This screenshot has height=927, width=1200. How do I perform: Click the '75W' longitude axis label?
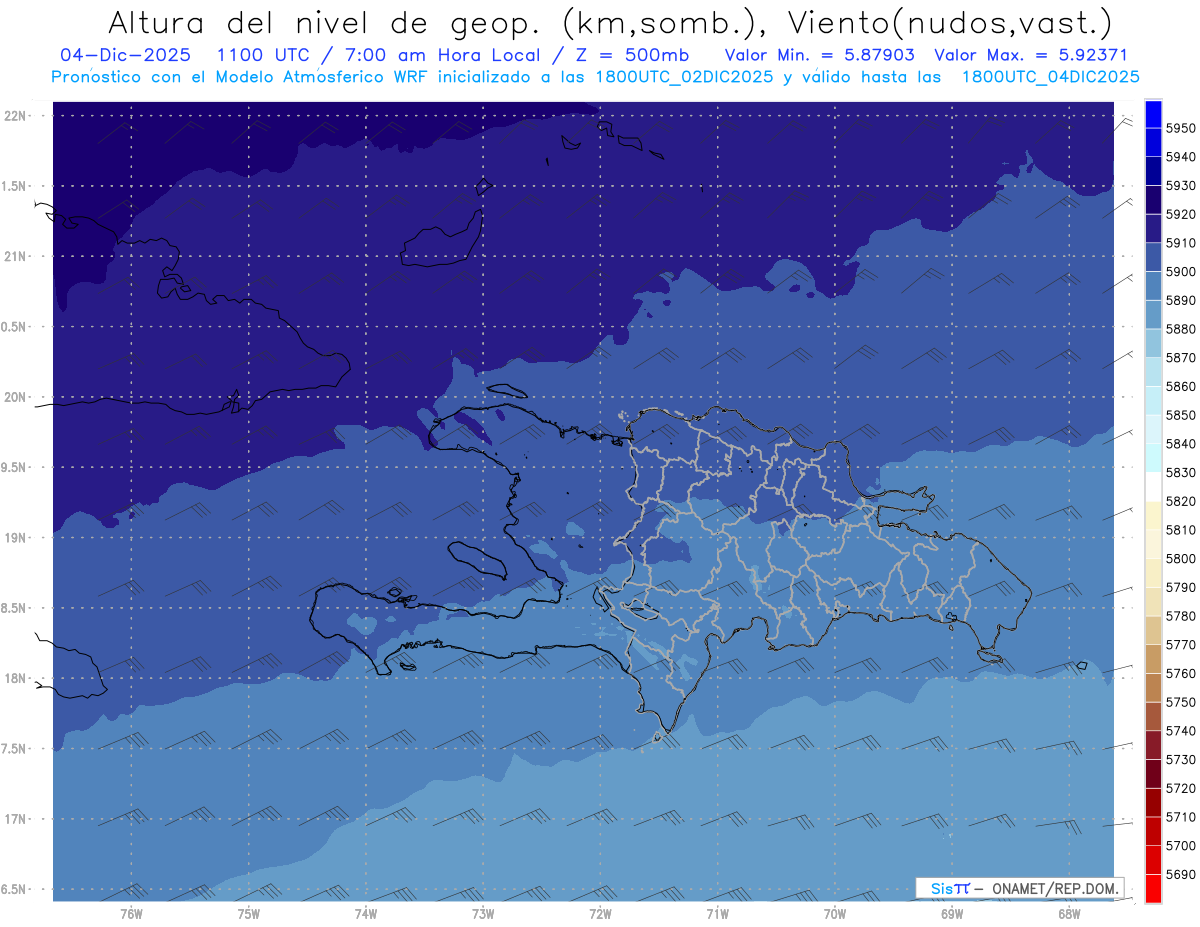[x=249, y=914]
